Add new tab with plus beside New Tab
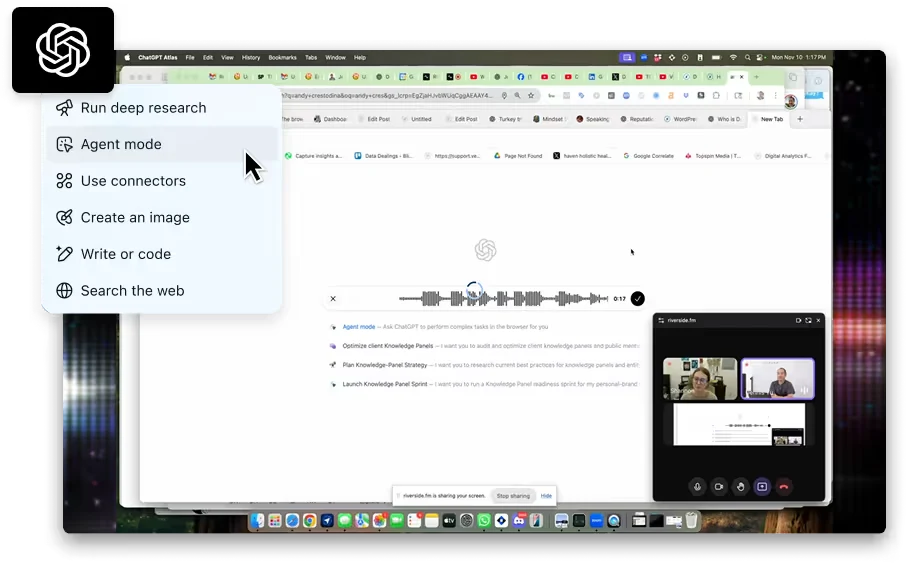The width and height of the screenshot is (908, 564). [800, 119]
